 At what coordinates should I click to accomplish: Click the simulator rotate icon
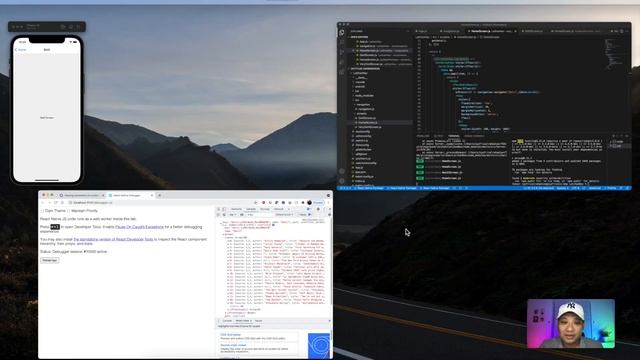pyautogui.click(x=79, y=27)
